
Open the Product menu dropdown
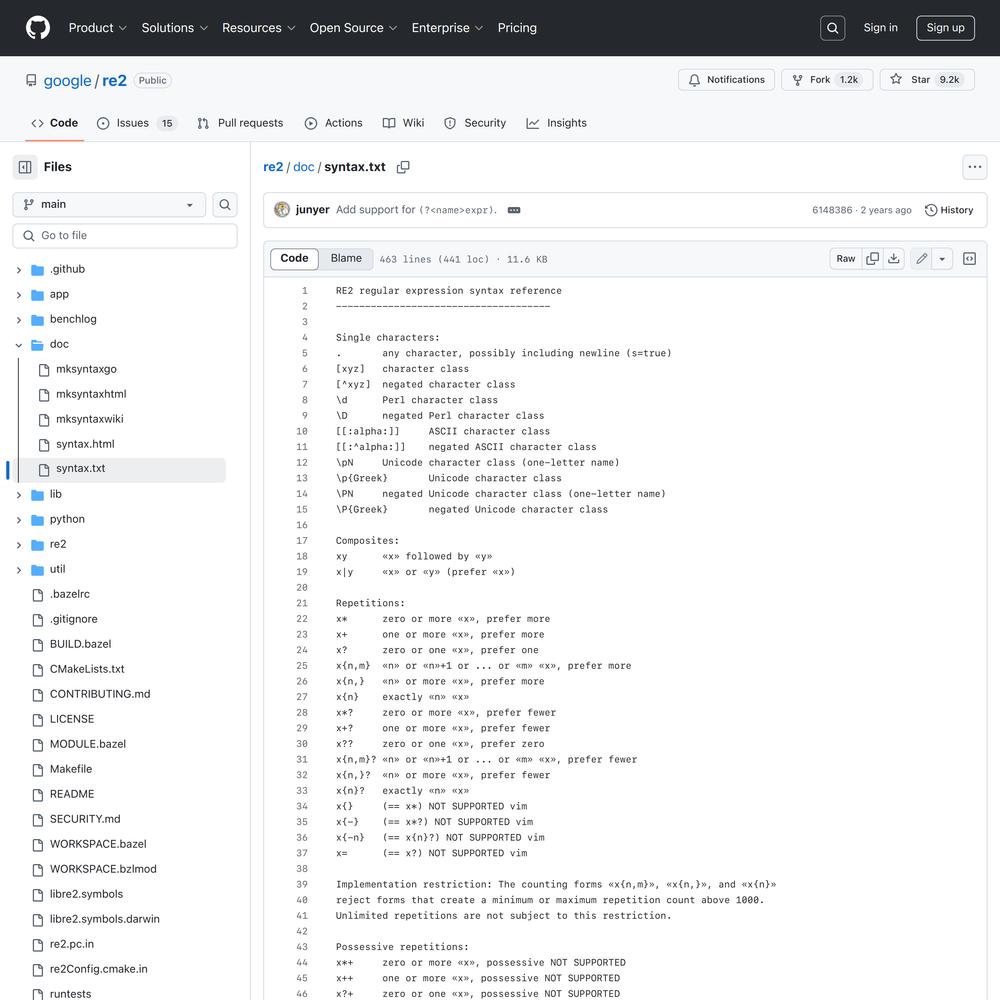(98, 28)
